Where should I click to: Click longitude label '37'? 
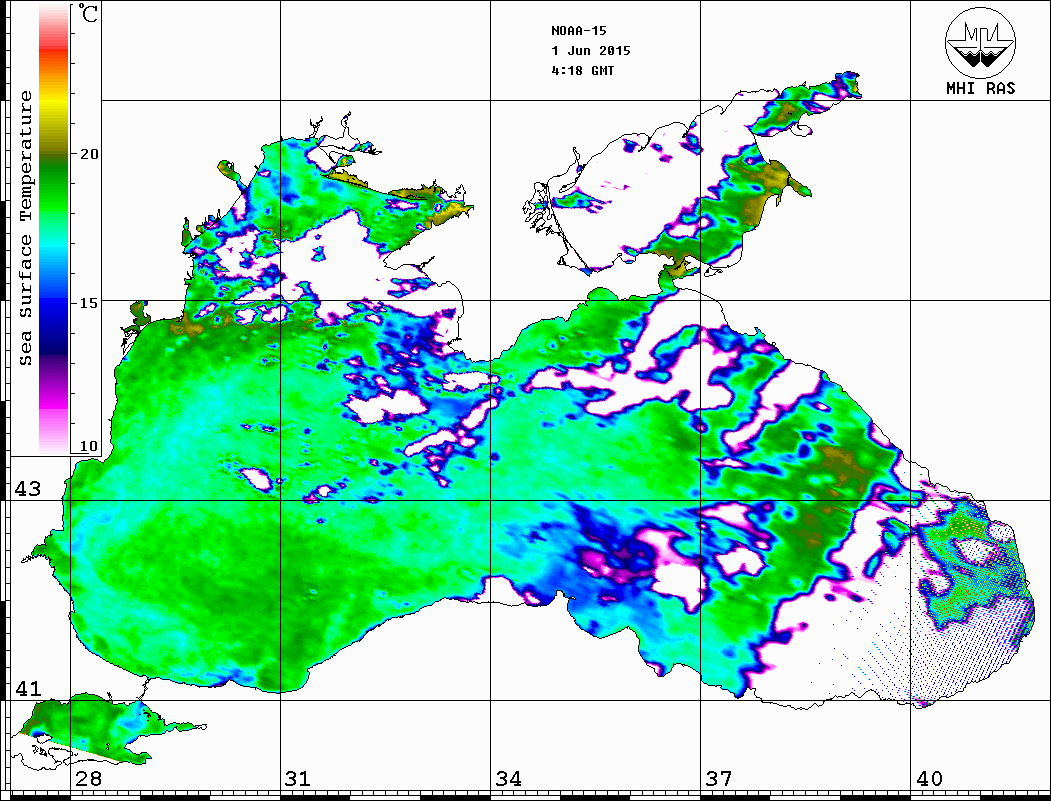[719, 779]
